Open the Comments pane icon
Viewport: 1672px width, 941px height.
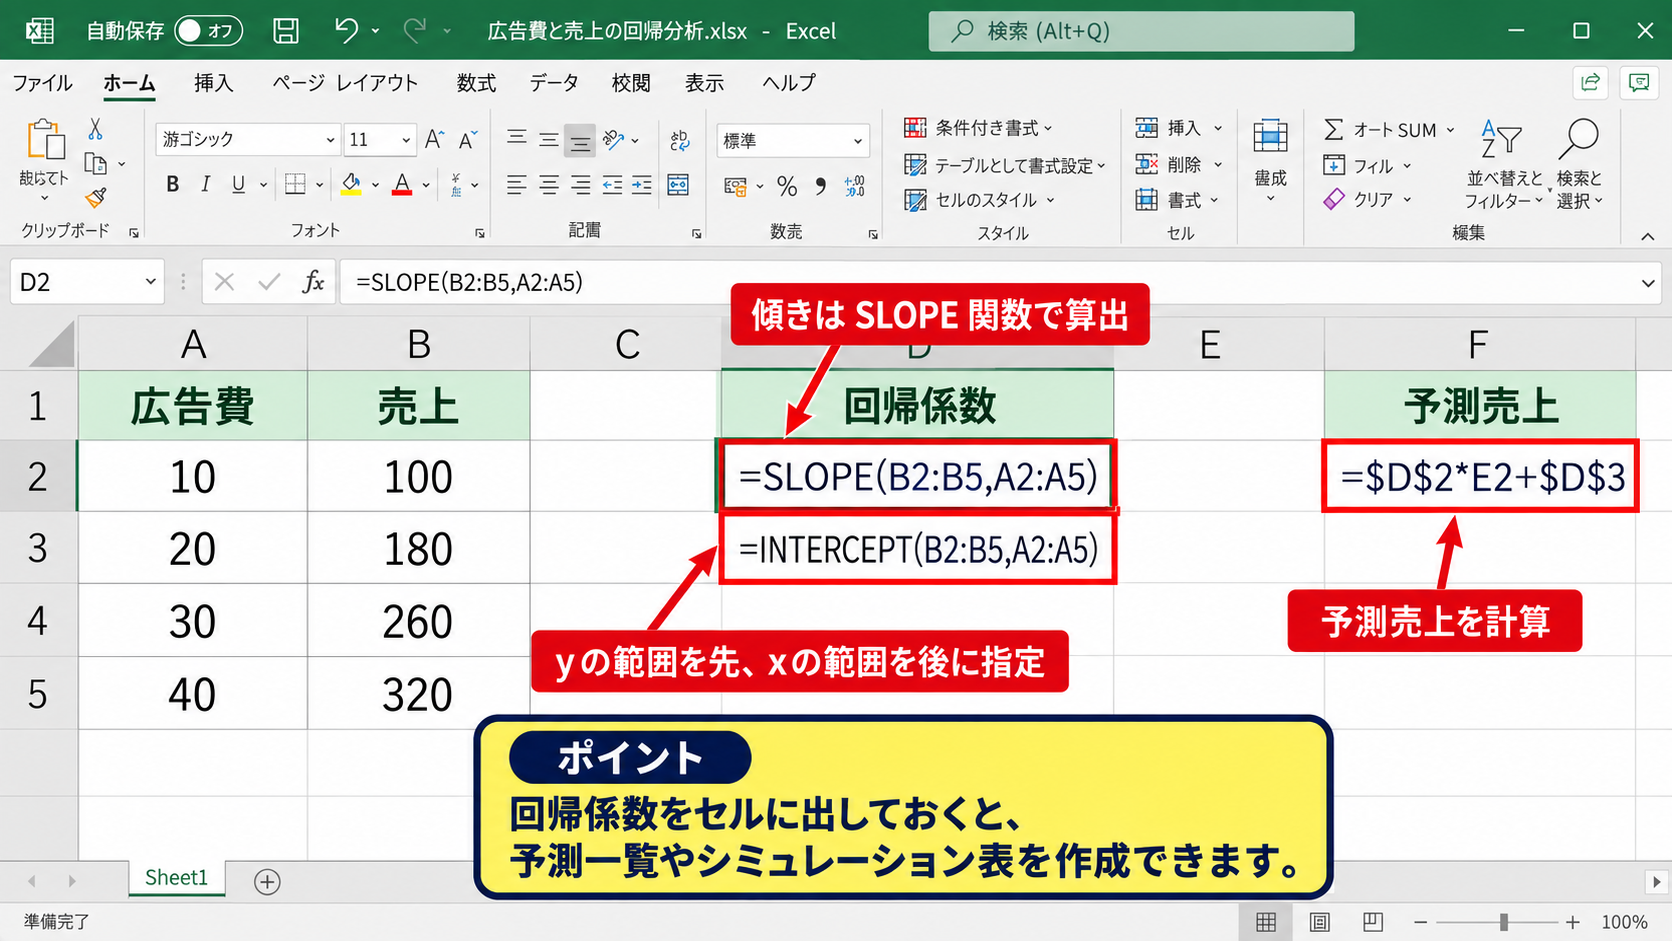pyautogui.click(x=1639, y=82)
